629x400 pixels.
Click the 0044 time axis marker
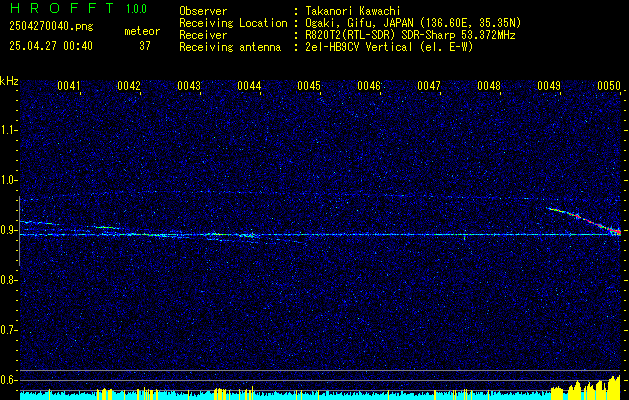click(x=249, y=86)
